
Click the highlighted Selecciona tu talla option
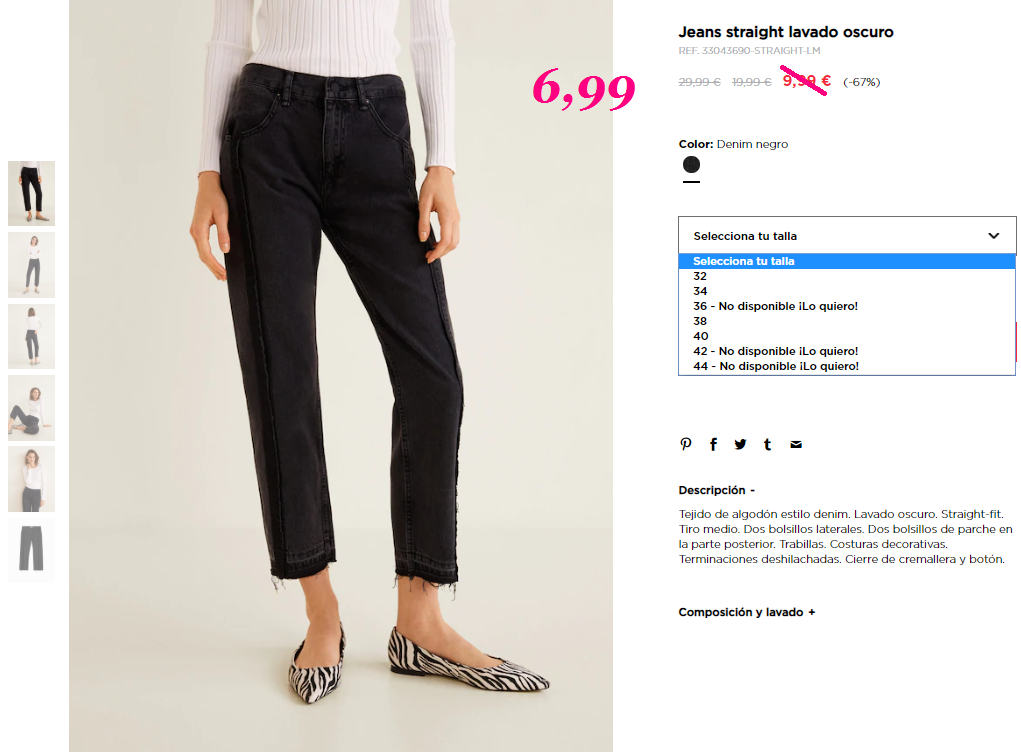click(x=846, y=261)
